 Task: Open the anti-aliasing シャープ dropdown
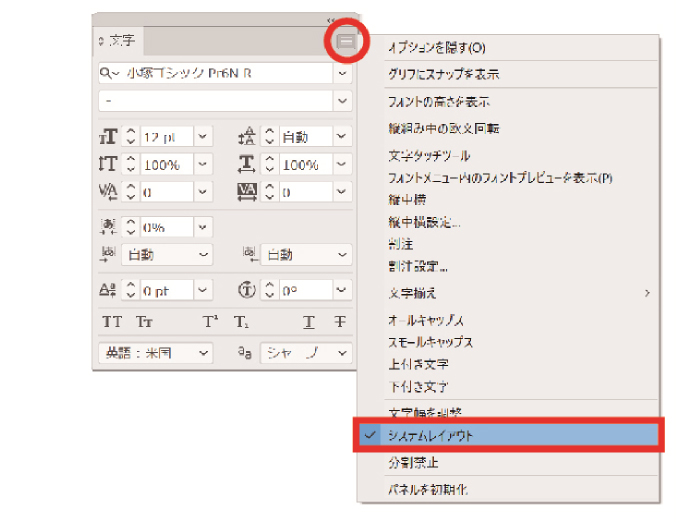(306, 353)
